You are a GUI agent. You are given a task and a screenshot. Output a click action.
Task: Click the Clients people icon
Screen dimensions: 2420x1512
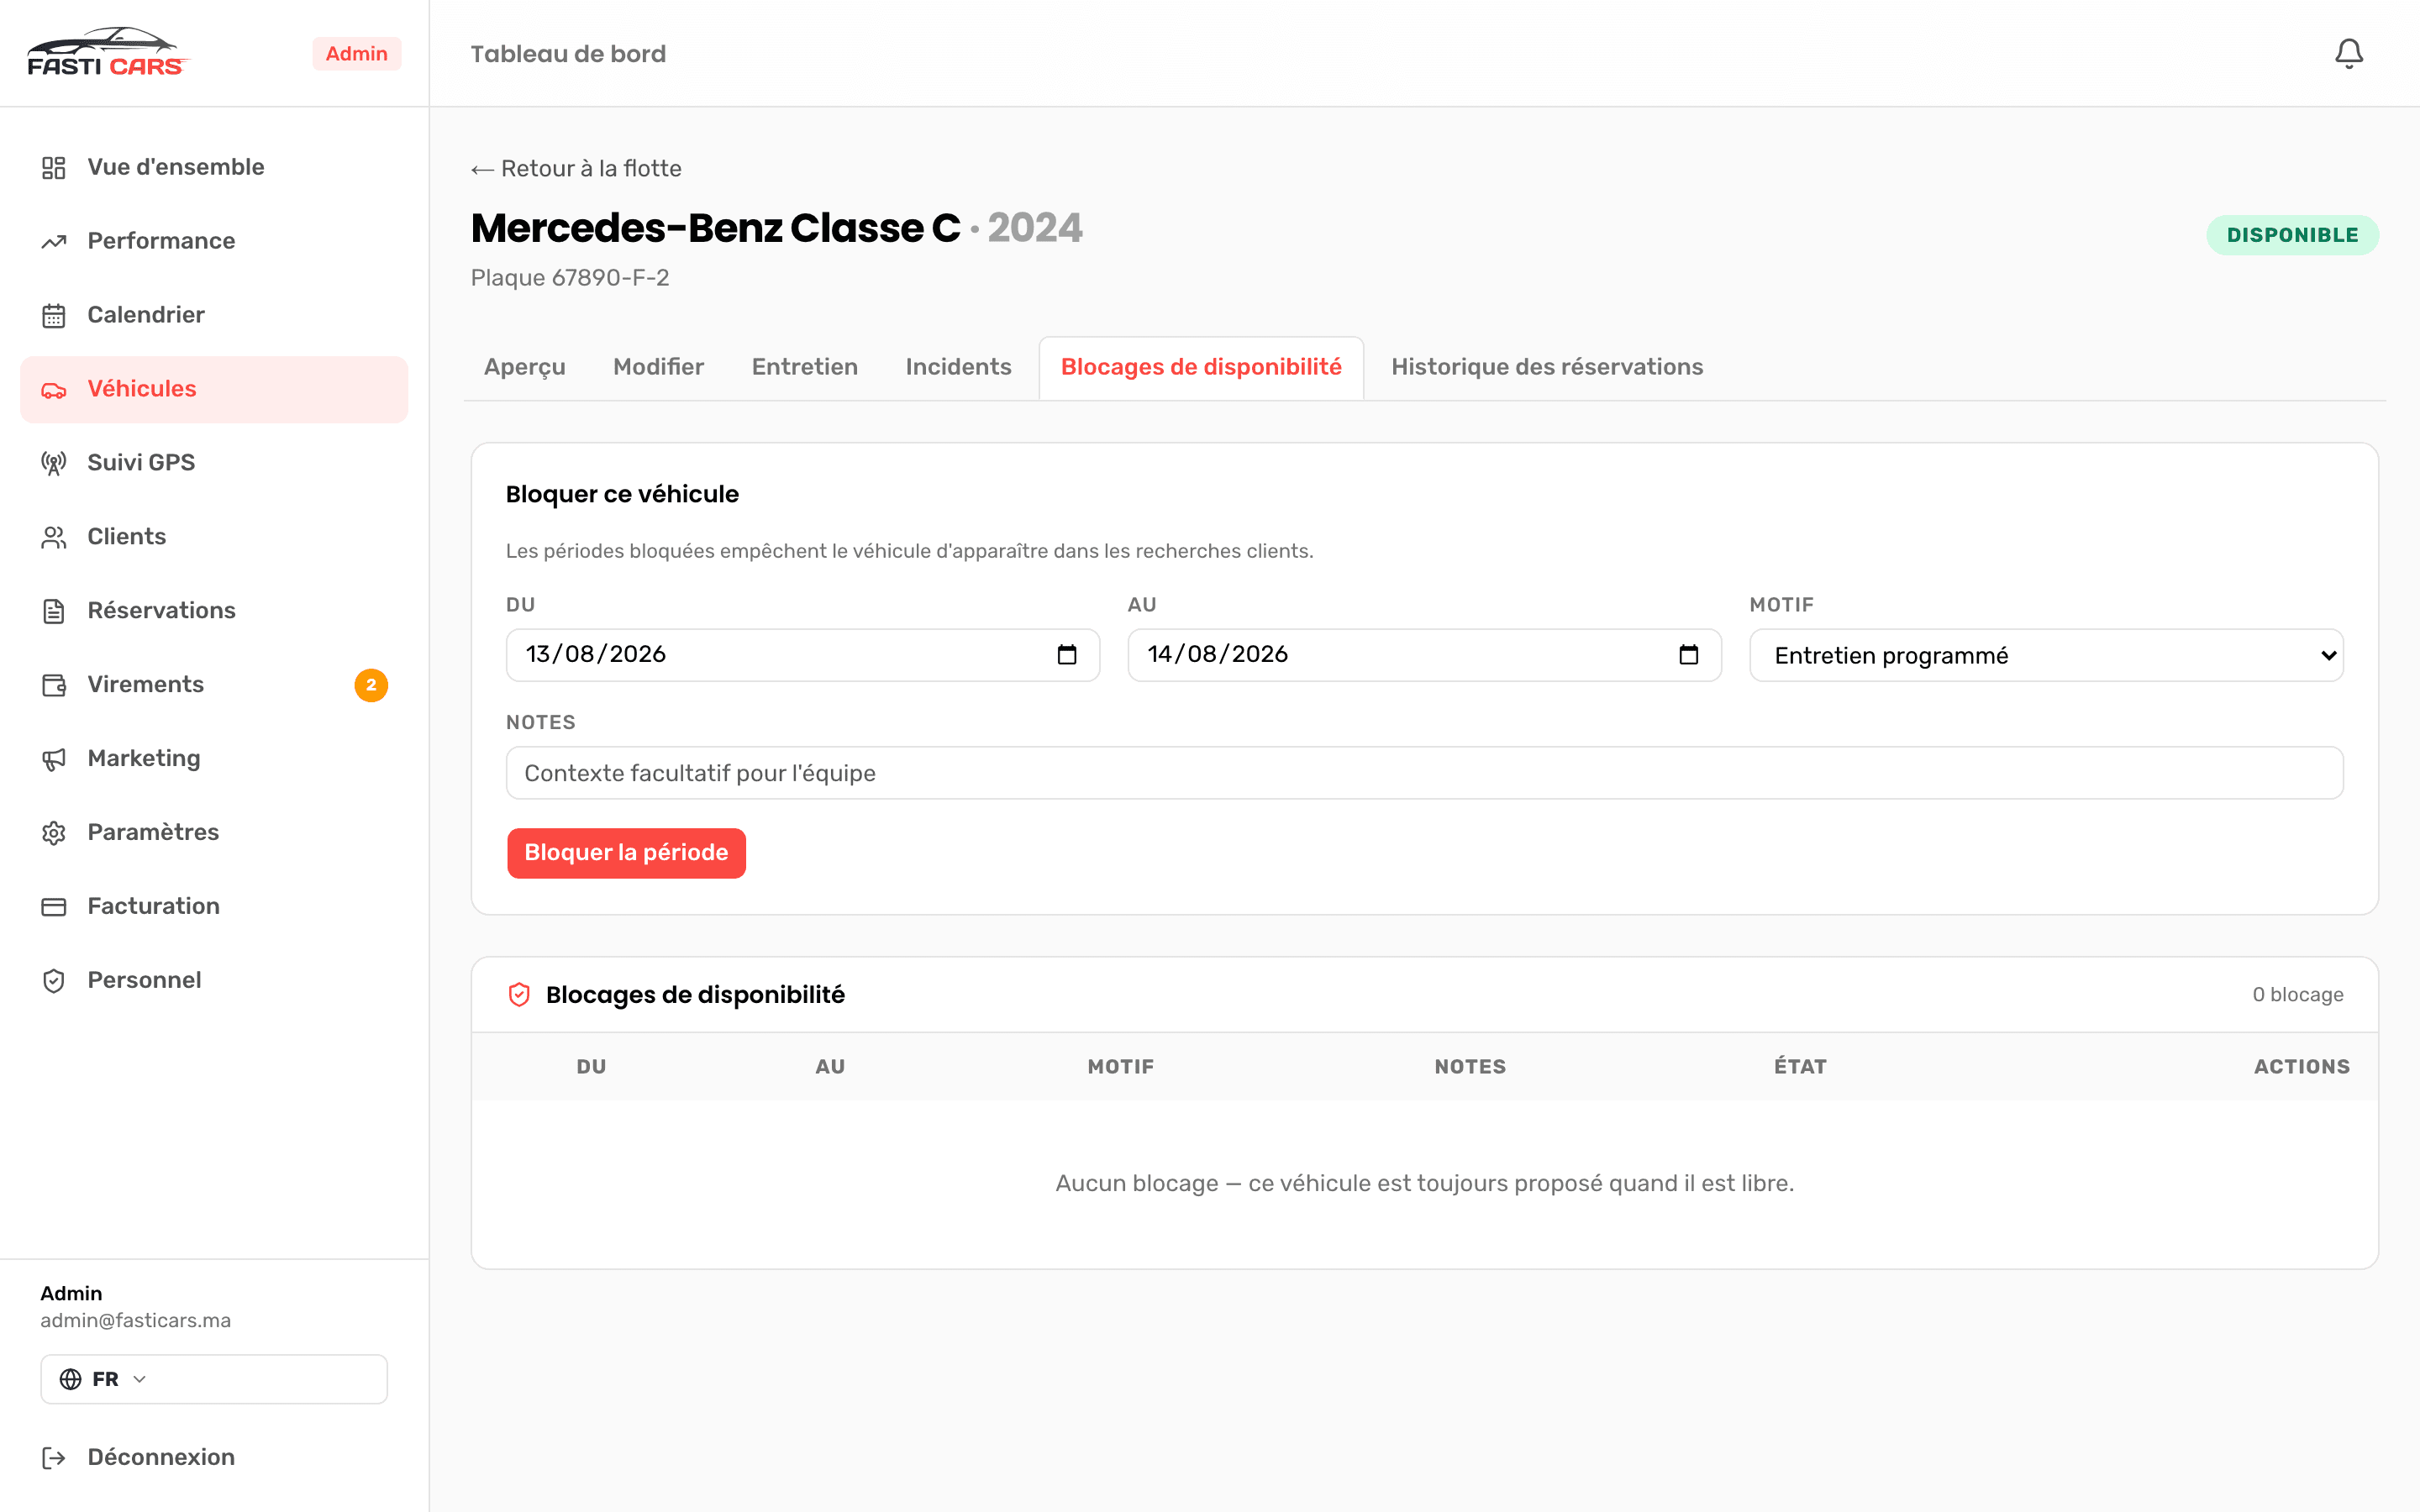click(54, 537)
